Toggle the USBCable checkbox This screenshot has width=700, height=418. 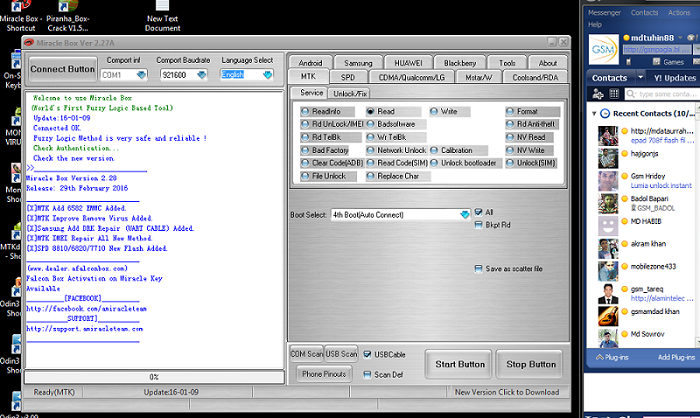click(x=367, y=355)
